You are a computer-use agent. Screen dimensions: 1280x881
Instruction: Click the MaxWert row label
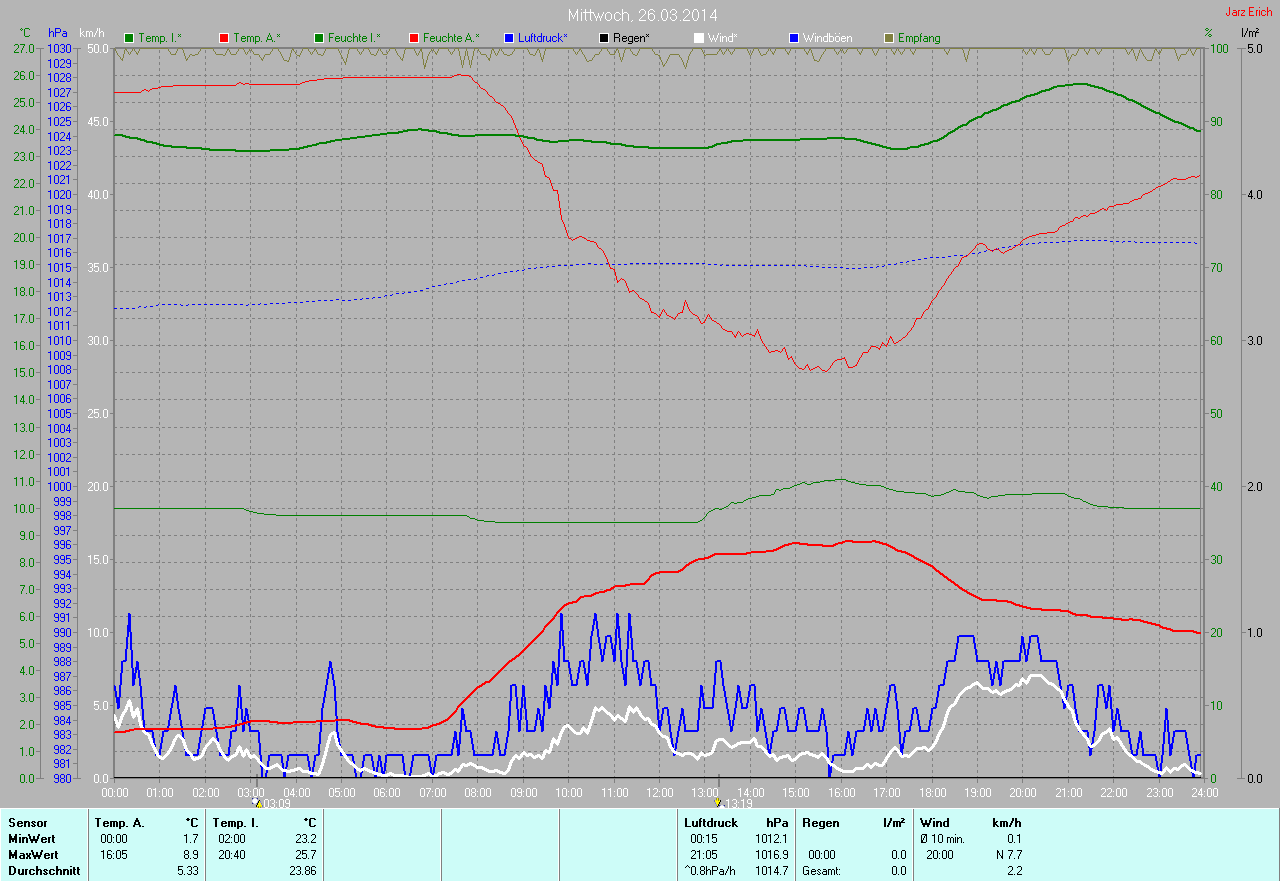[x=33, y=854]
